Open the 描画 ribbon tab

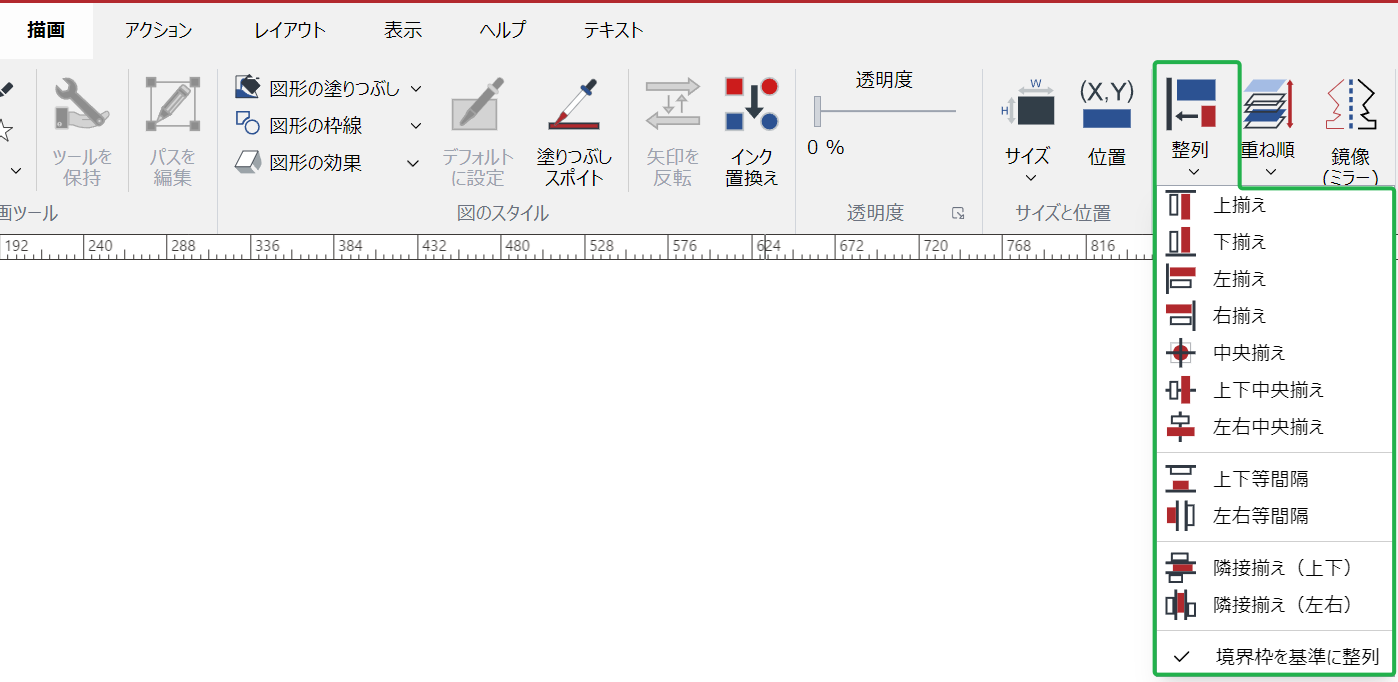point(46,30)
